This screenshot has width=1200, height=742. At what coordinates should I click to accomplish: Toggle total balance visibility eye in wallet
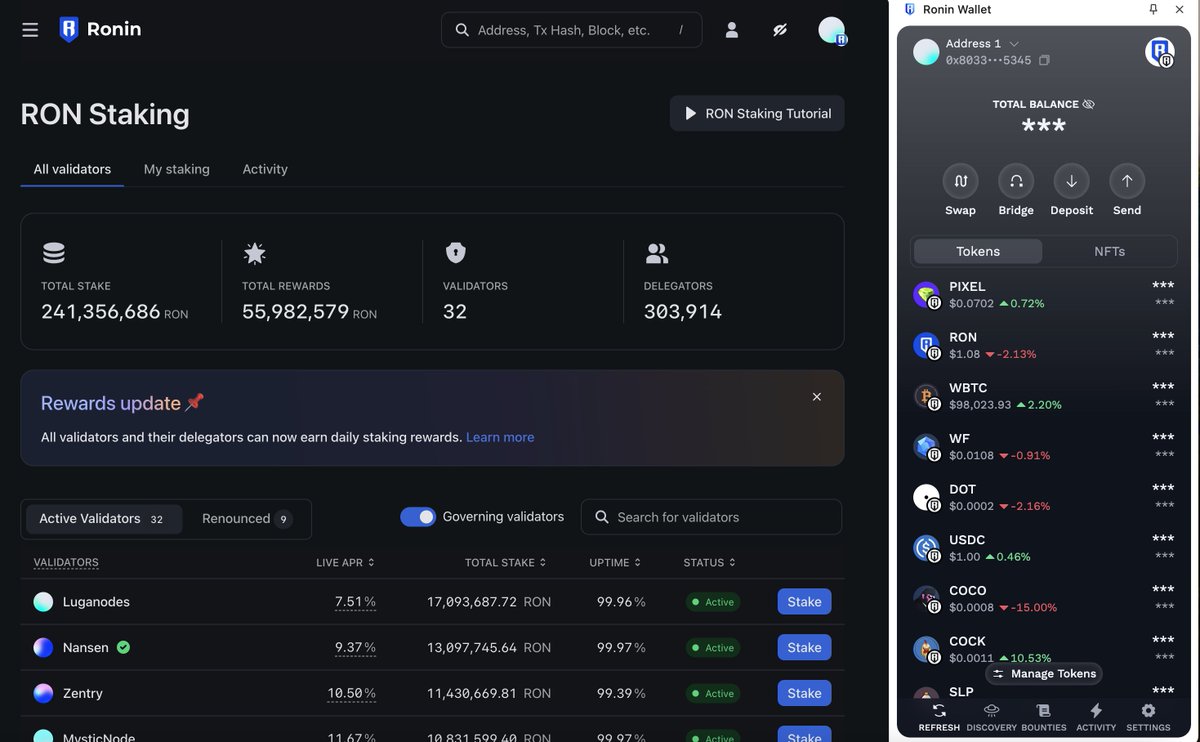(1089, 104)
